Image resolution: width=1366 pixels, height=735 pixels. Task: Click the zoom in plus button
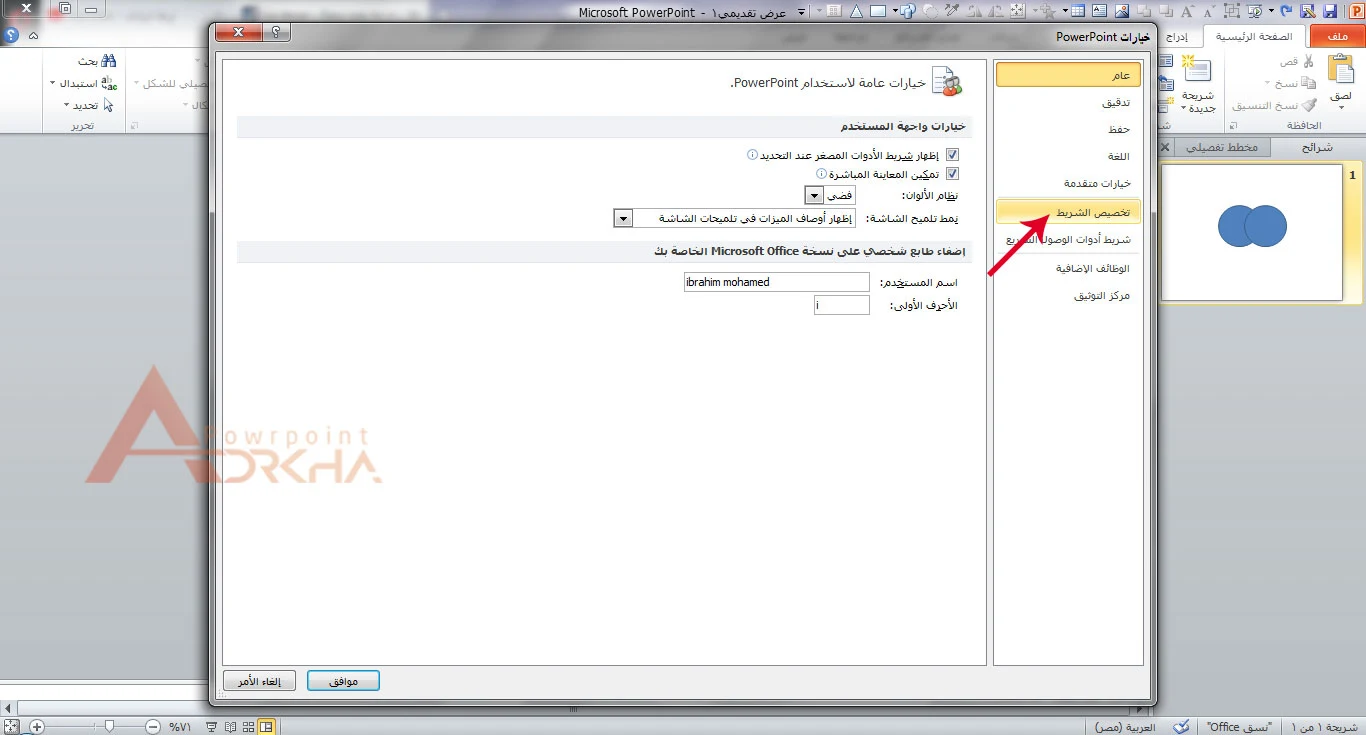click(37, 727)
